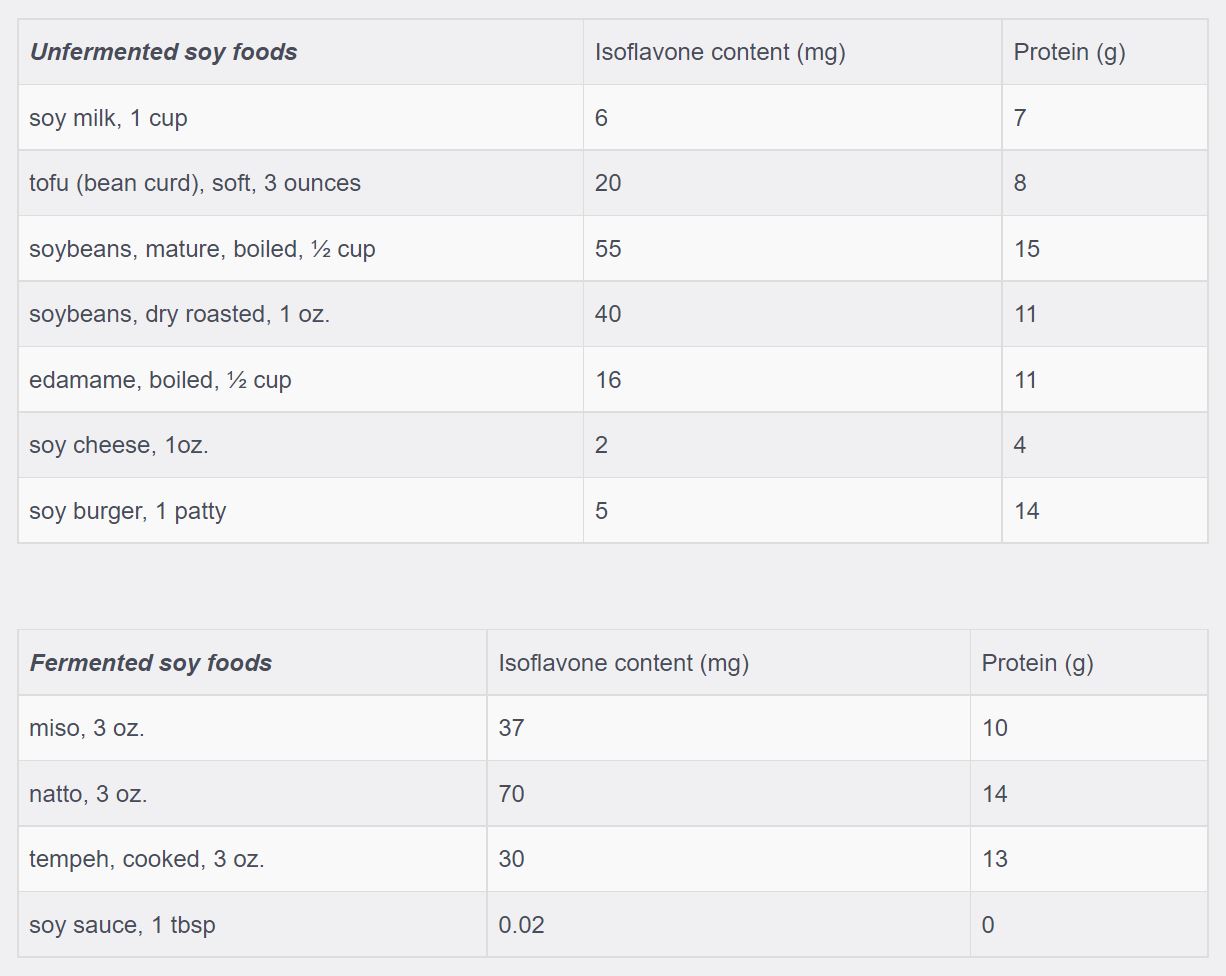Screen dimensions: 1226x976
Task: Click the "Protein (g)" header in unfermented table
Action: pos(1070,52)
